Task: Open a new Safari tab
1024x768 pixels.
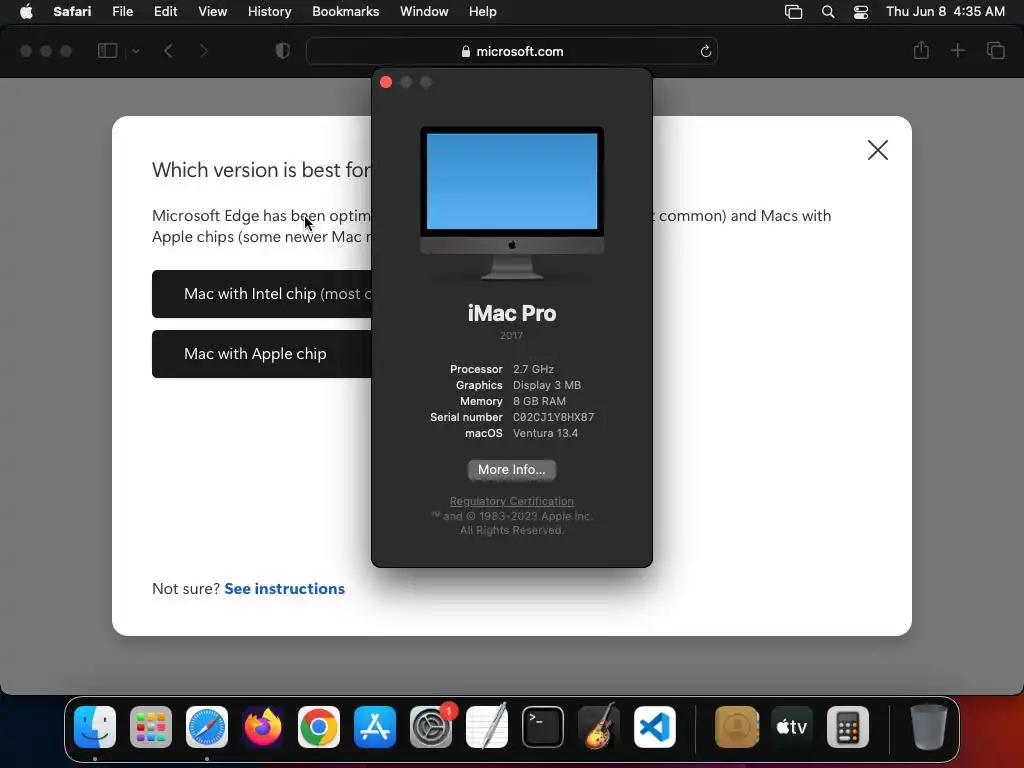Action: (x=957, y=50)
